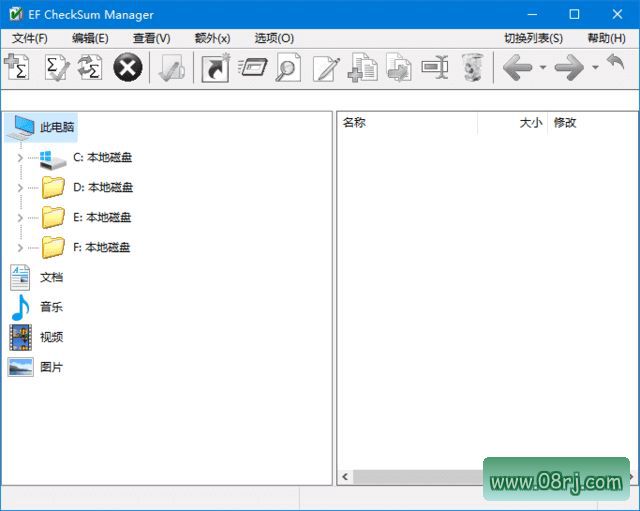640x511 pixels.
Task: Click the verify checksum icon
Action: (55, 68)
